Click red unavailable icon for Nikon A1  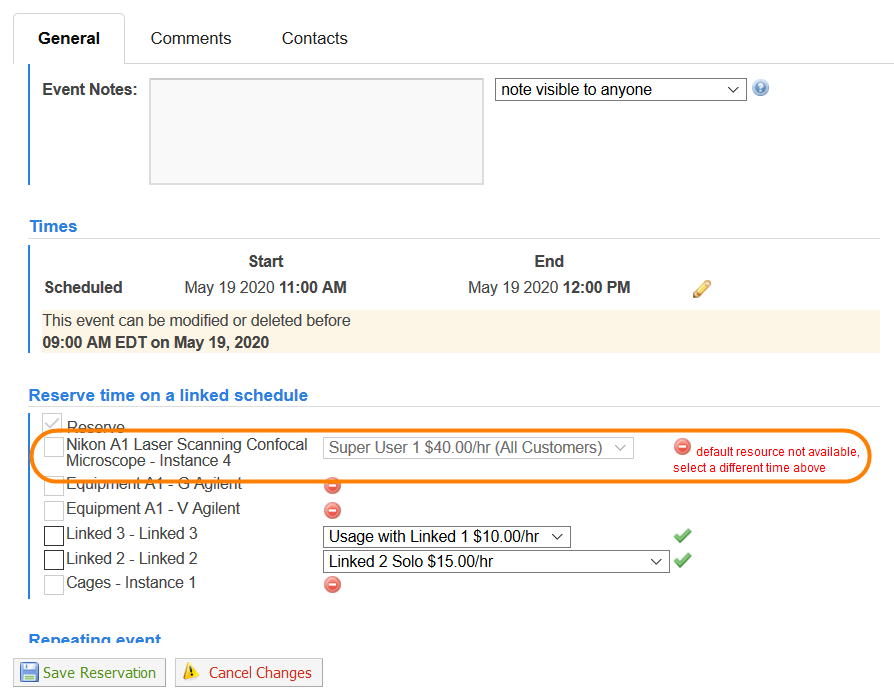[x=682, y=447]
